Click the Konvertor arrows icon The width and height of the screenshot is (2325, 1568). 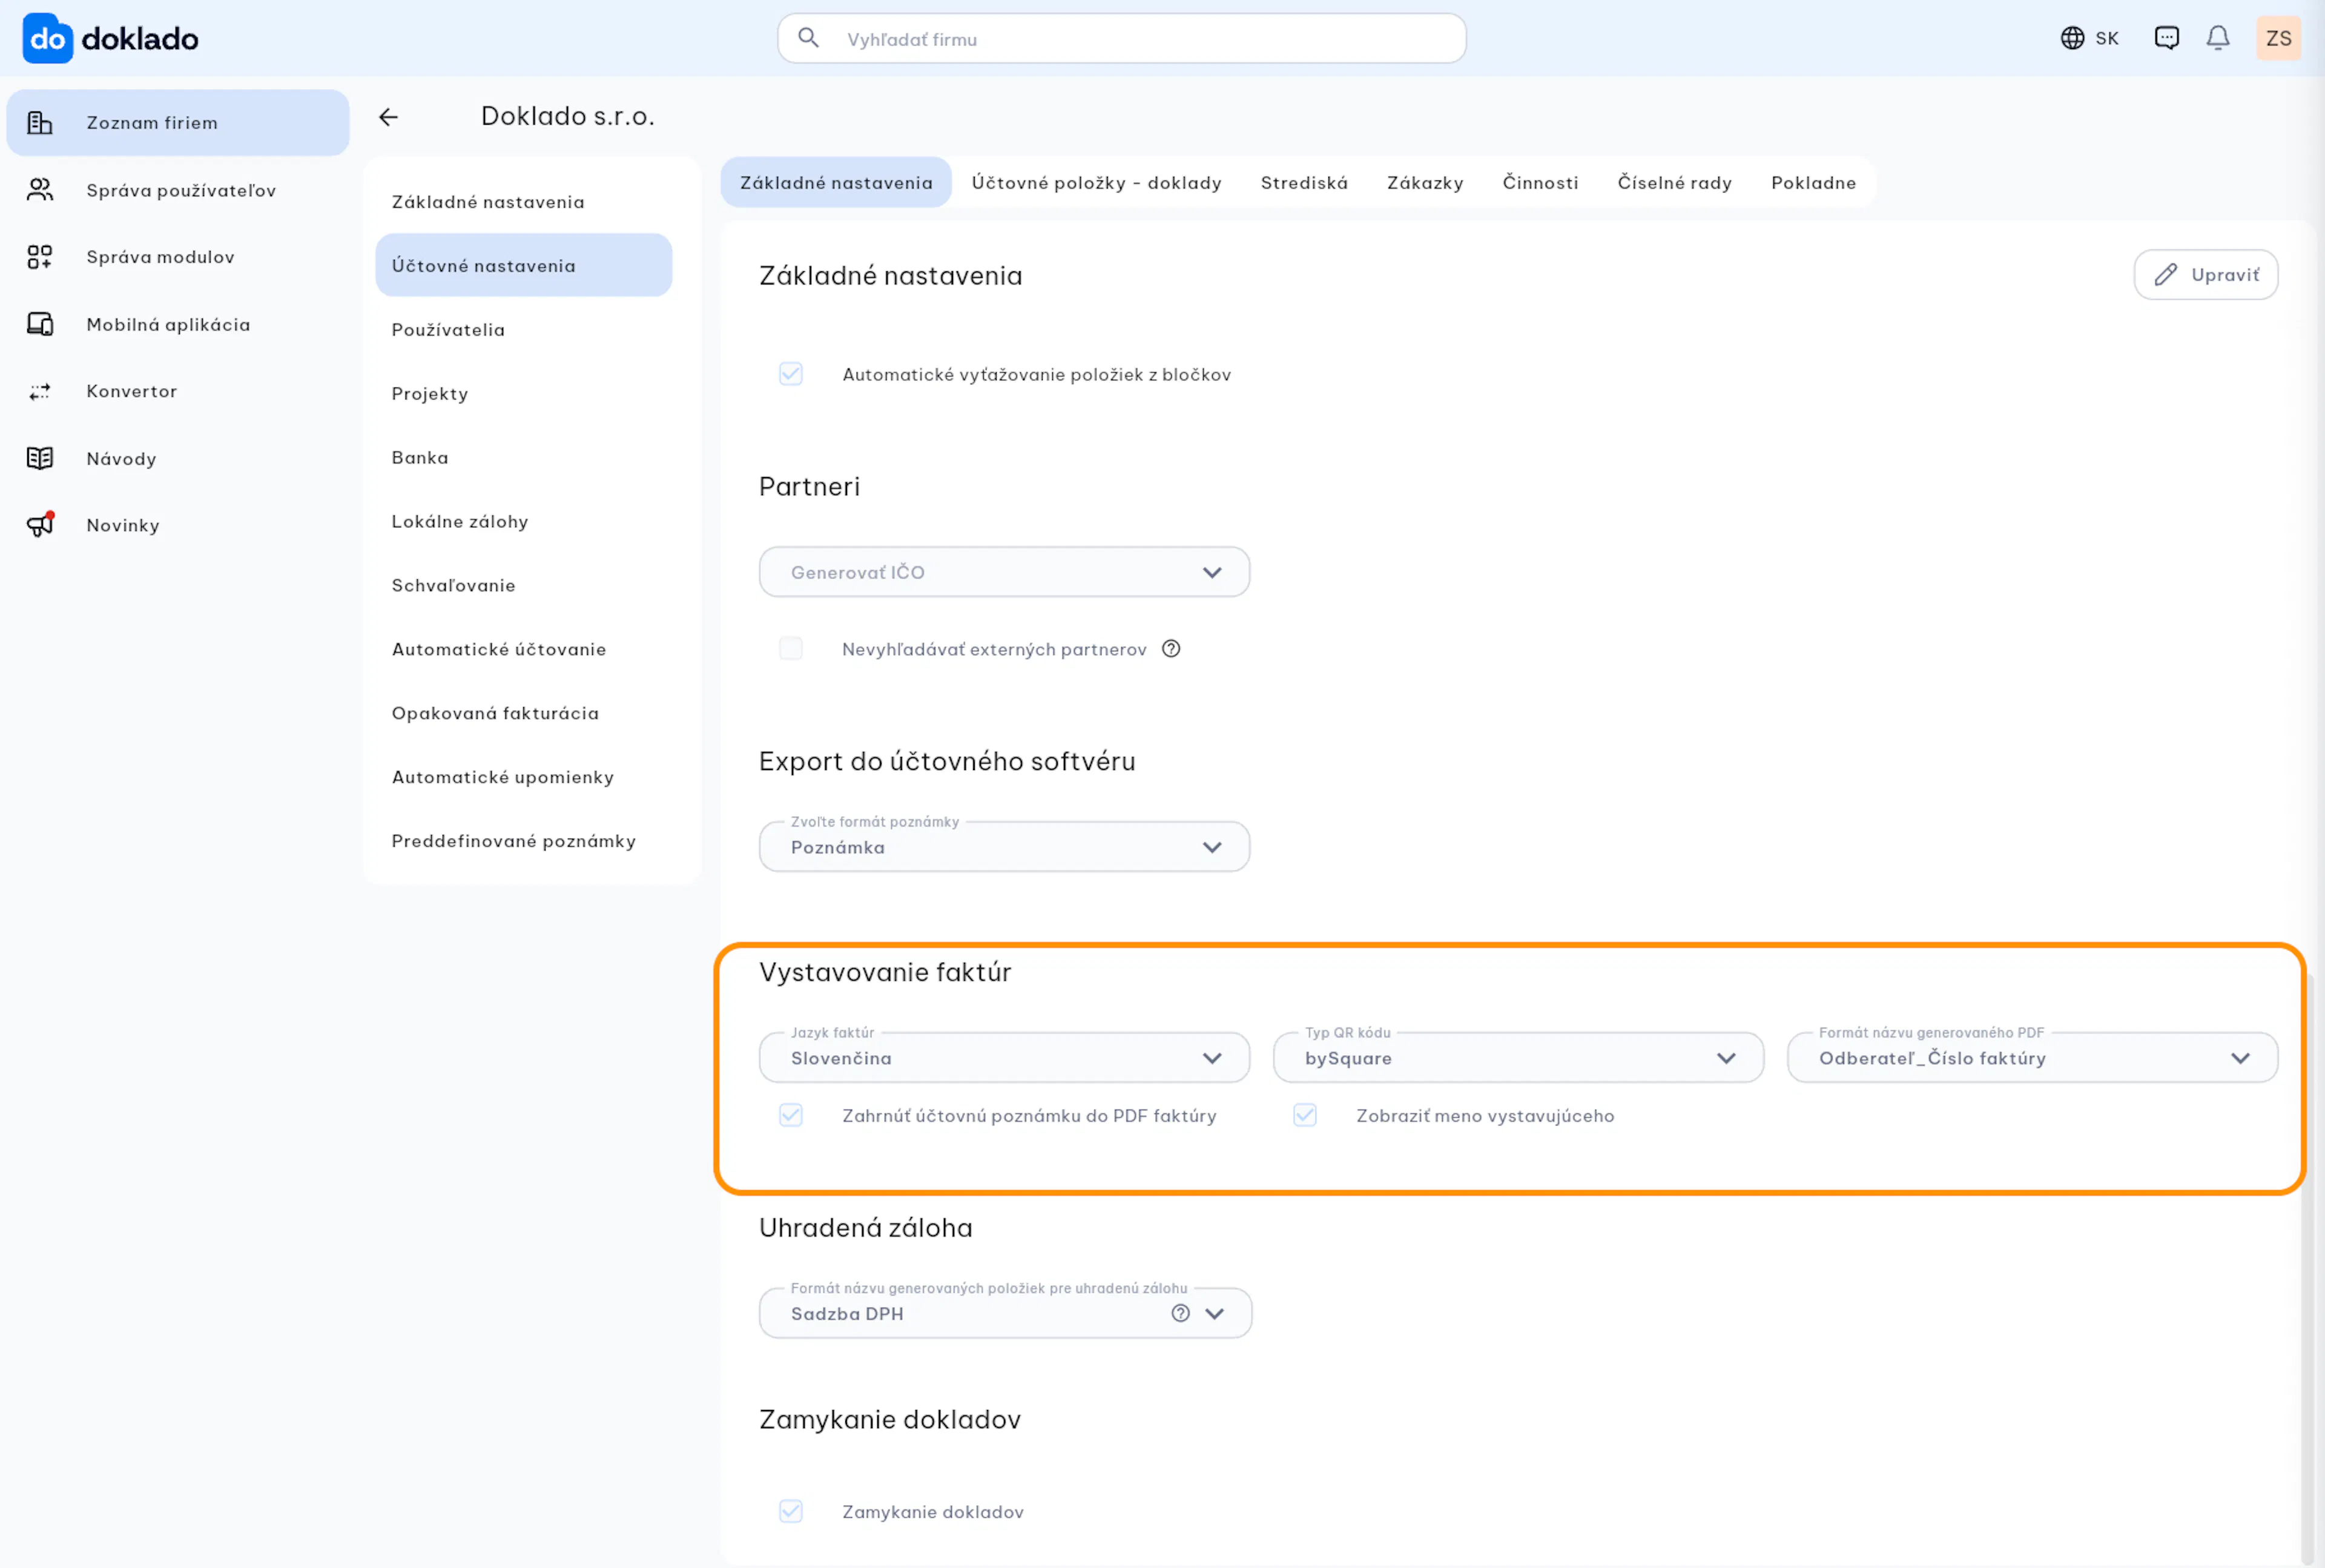[x=40, y=391]
